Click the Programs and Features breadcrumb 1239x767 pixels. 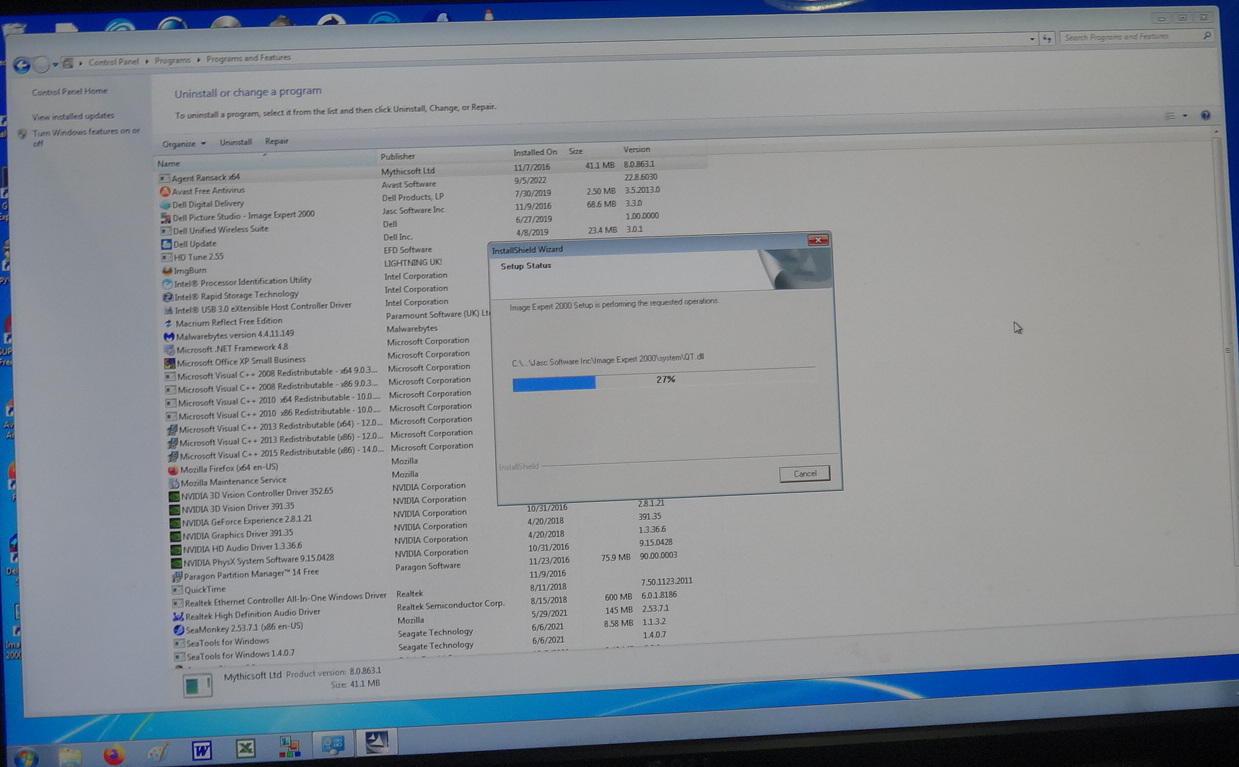[248, 59]
